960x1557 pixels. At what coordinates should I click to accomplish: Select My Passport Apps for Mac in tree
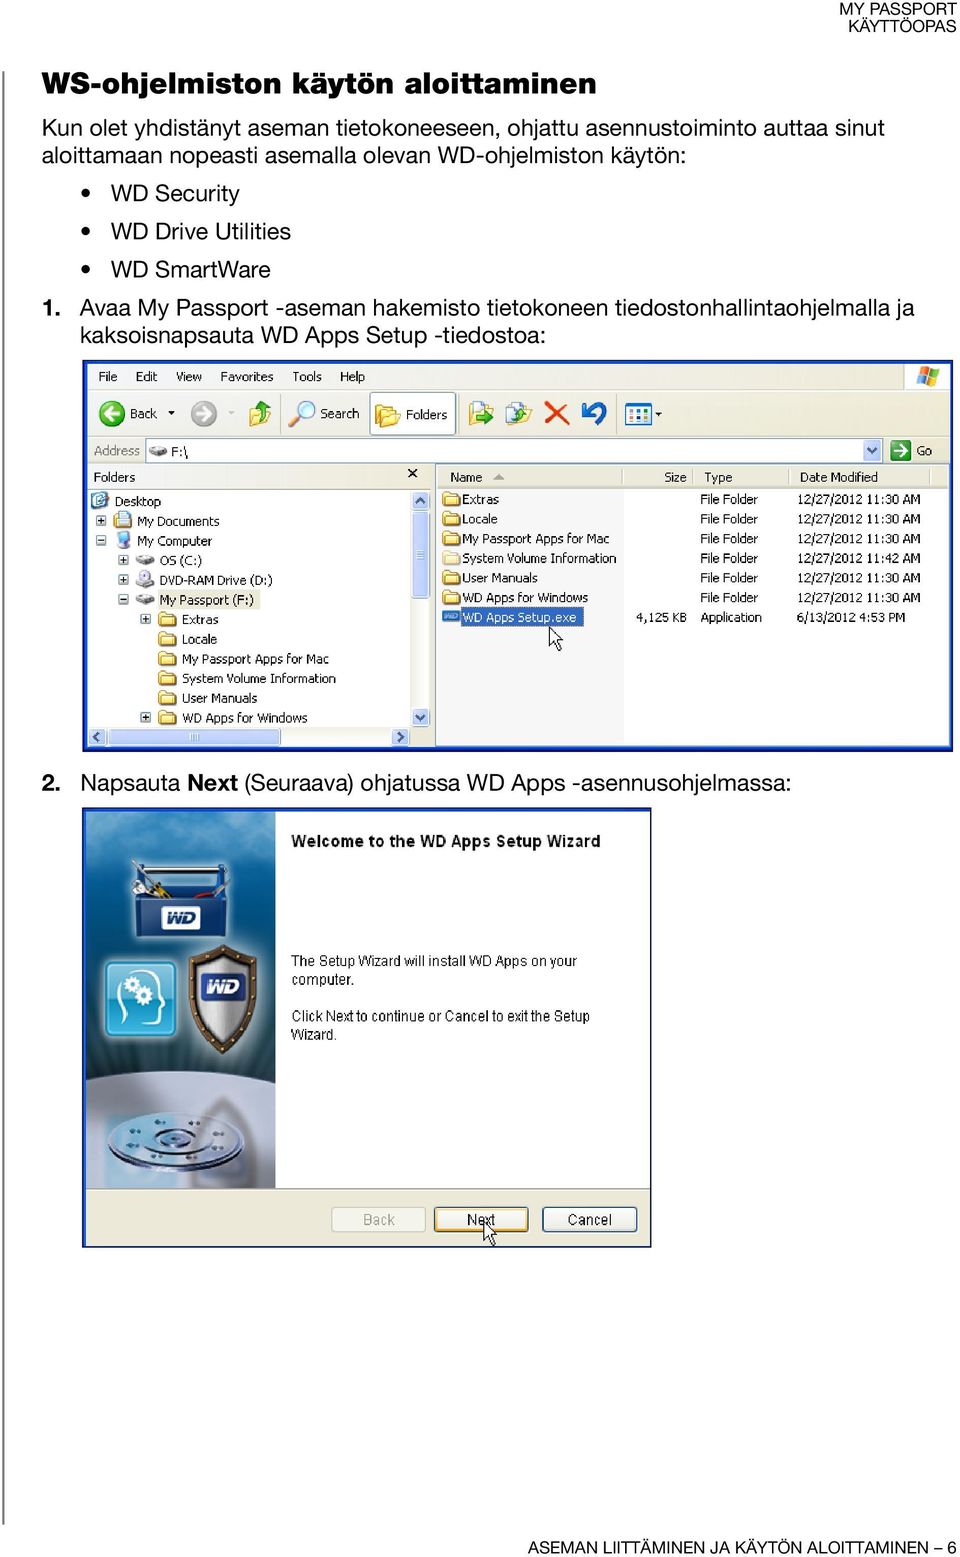point(255,659)
